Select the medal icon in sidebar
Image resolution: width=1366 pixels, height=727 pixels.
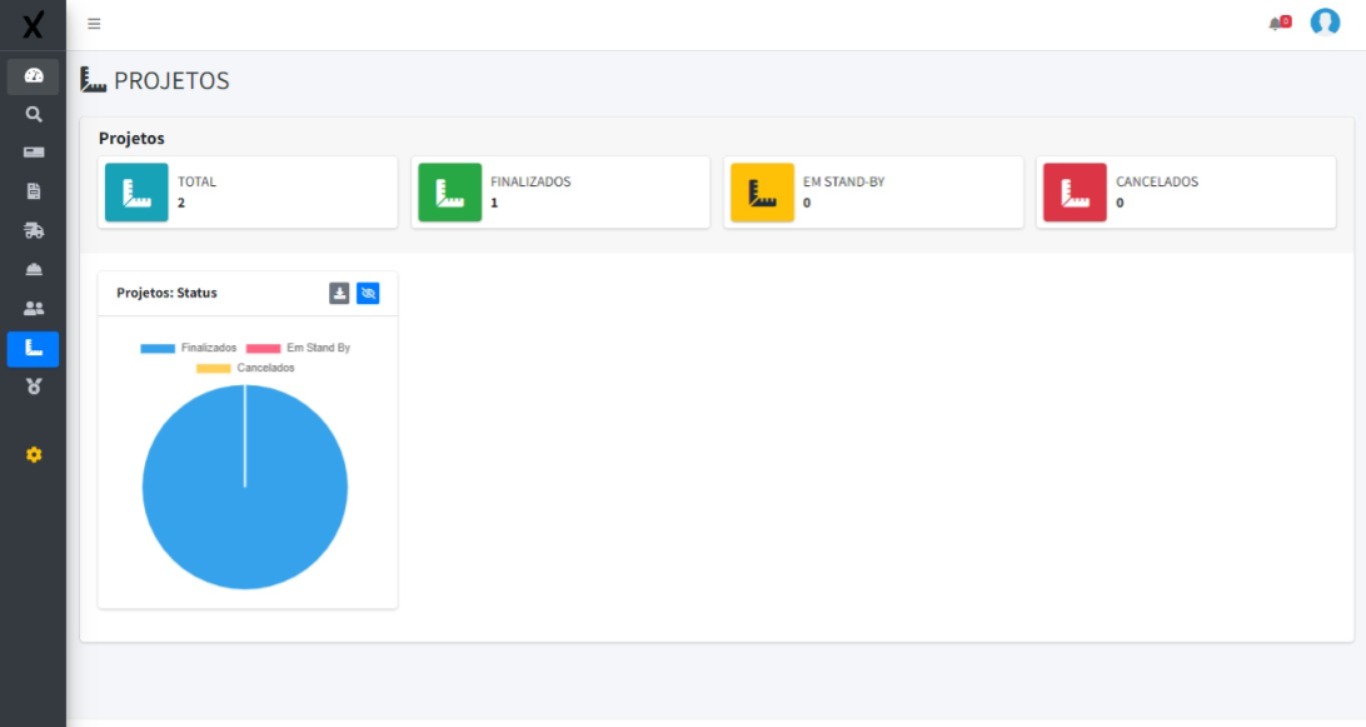coord(33,386)
